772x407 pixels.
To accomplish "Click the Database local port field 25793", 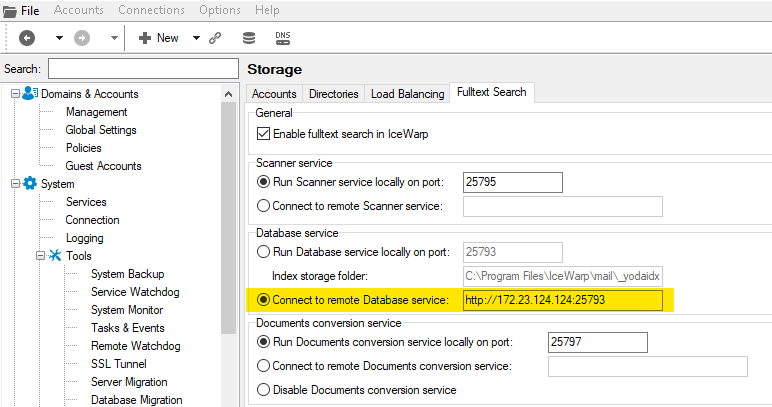I will tap(513, 252).
